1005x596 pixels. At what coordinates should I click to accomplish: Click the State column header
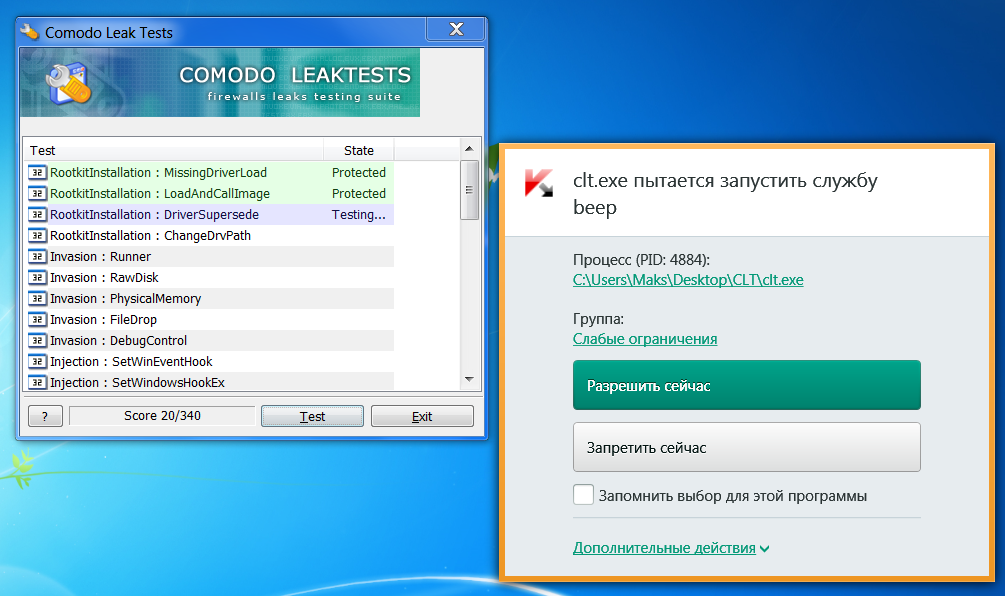(x=358, y=150)
